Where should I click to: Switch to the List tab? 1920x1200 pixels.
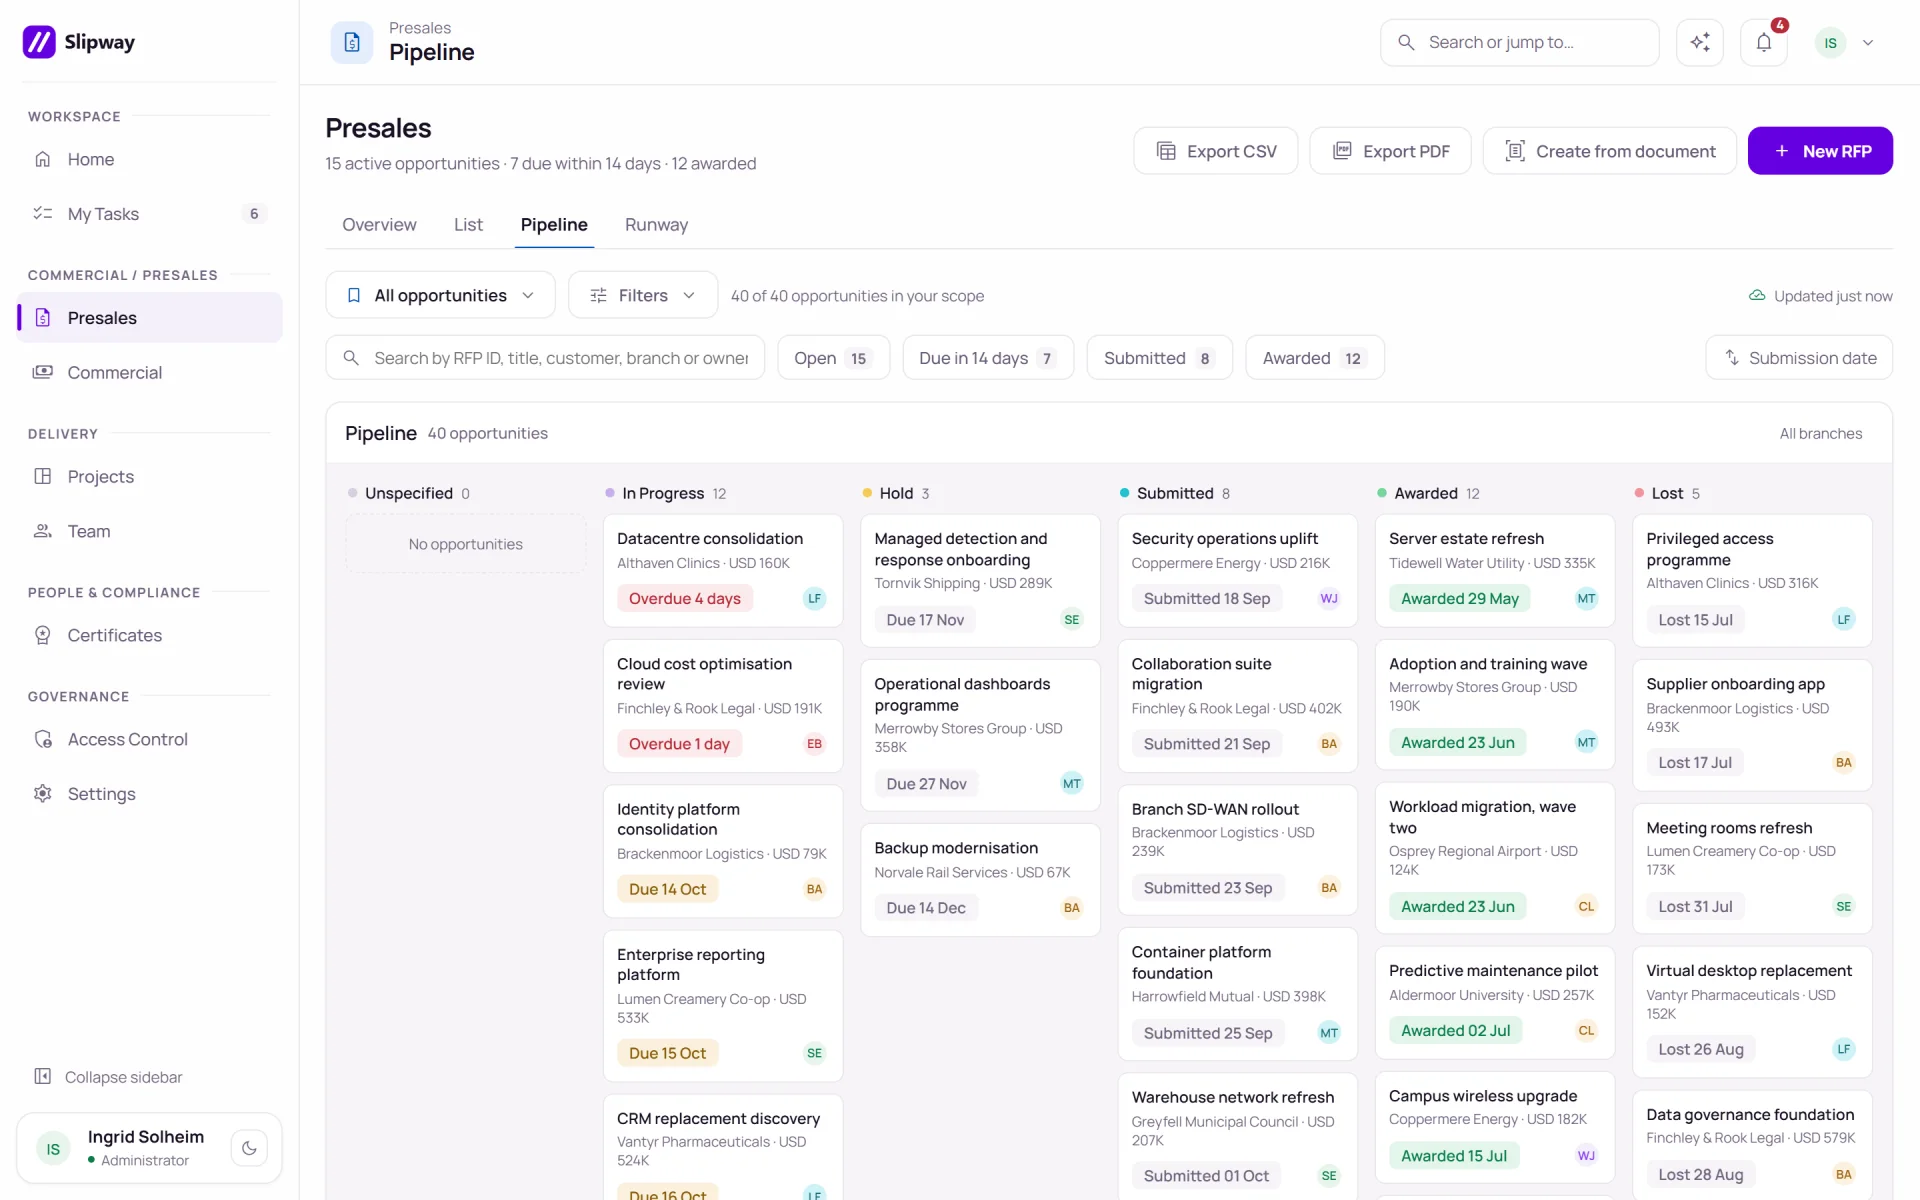tap(468, 225)
